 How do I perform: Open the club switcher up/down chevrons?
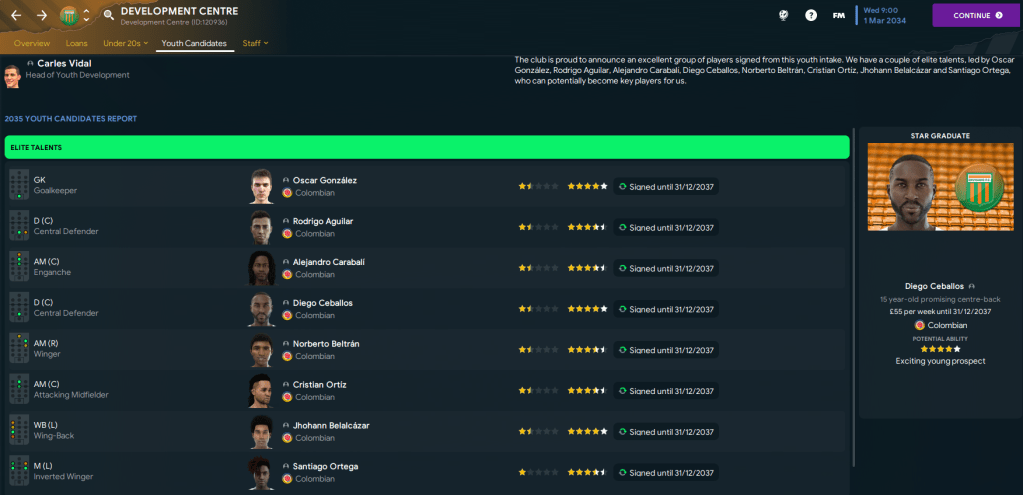click(86, 16)
